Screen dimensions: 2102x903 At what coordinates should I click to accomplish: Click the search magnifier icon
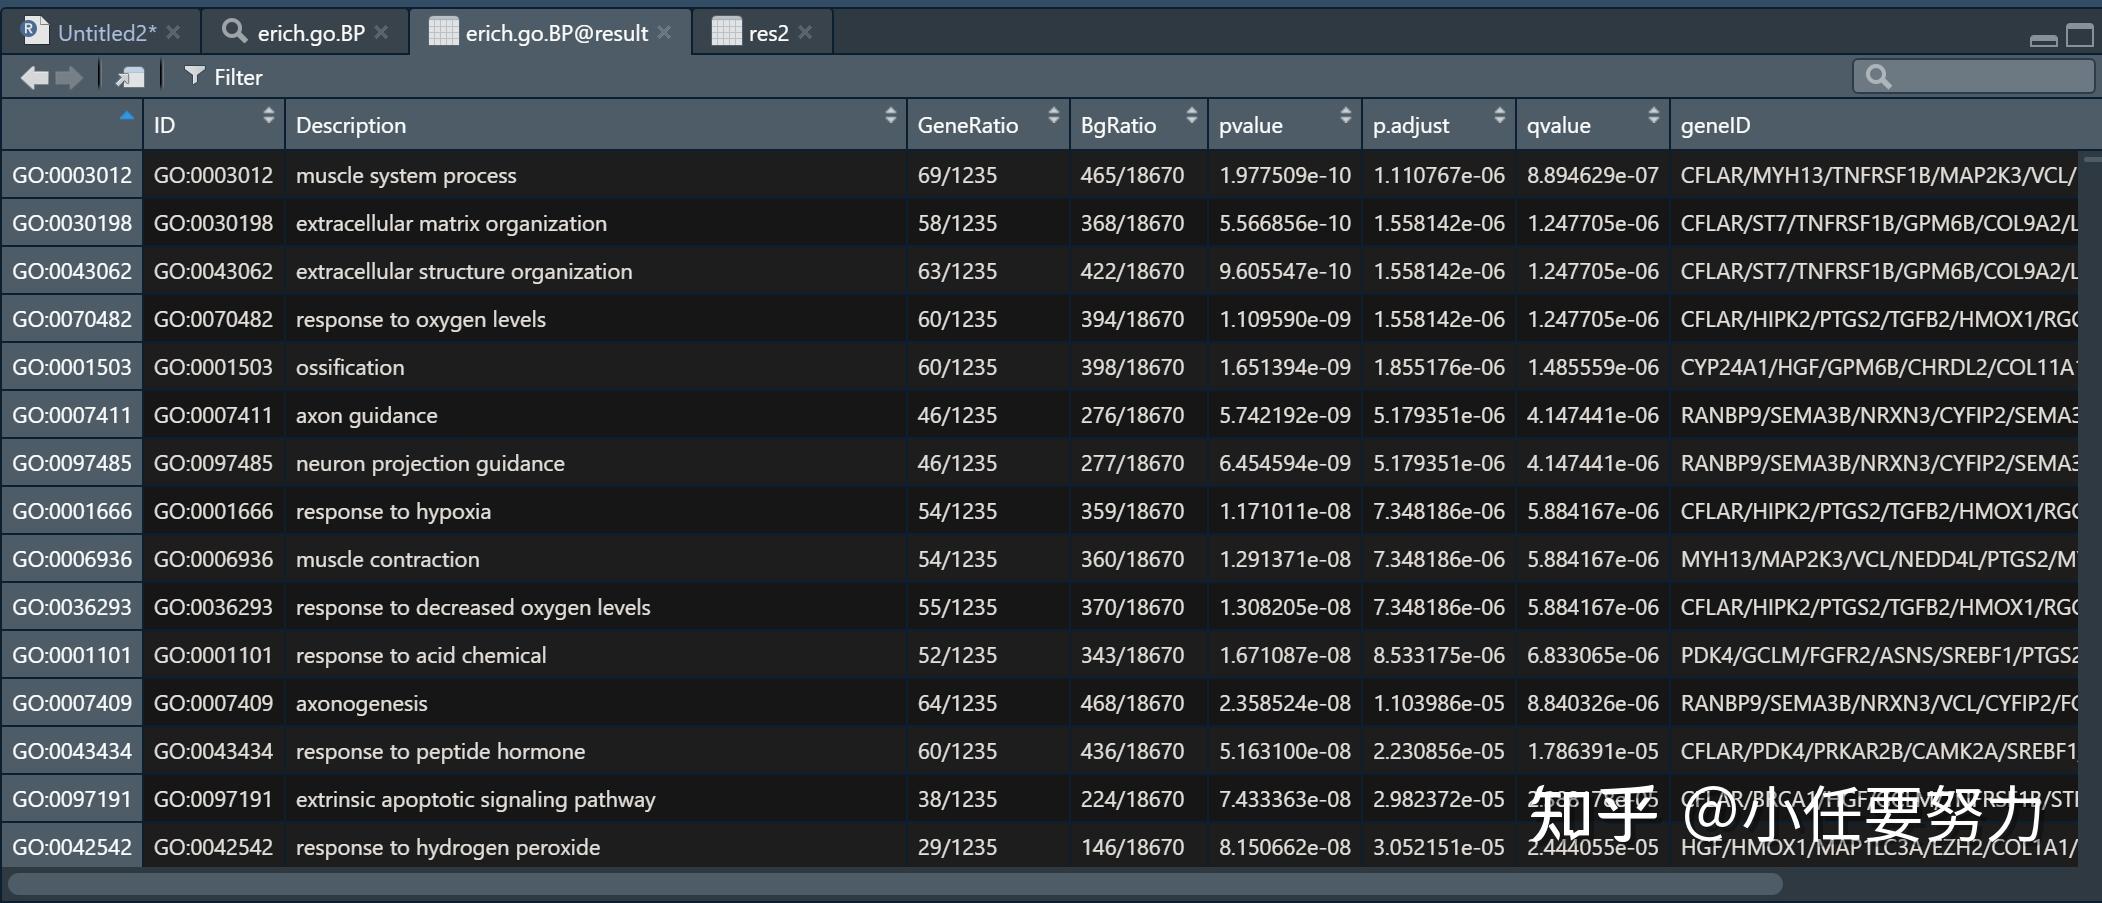[x=1878, y=77]
